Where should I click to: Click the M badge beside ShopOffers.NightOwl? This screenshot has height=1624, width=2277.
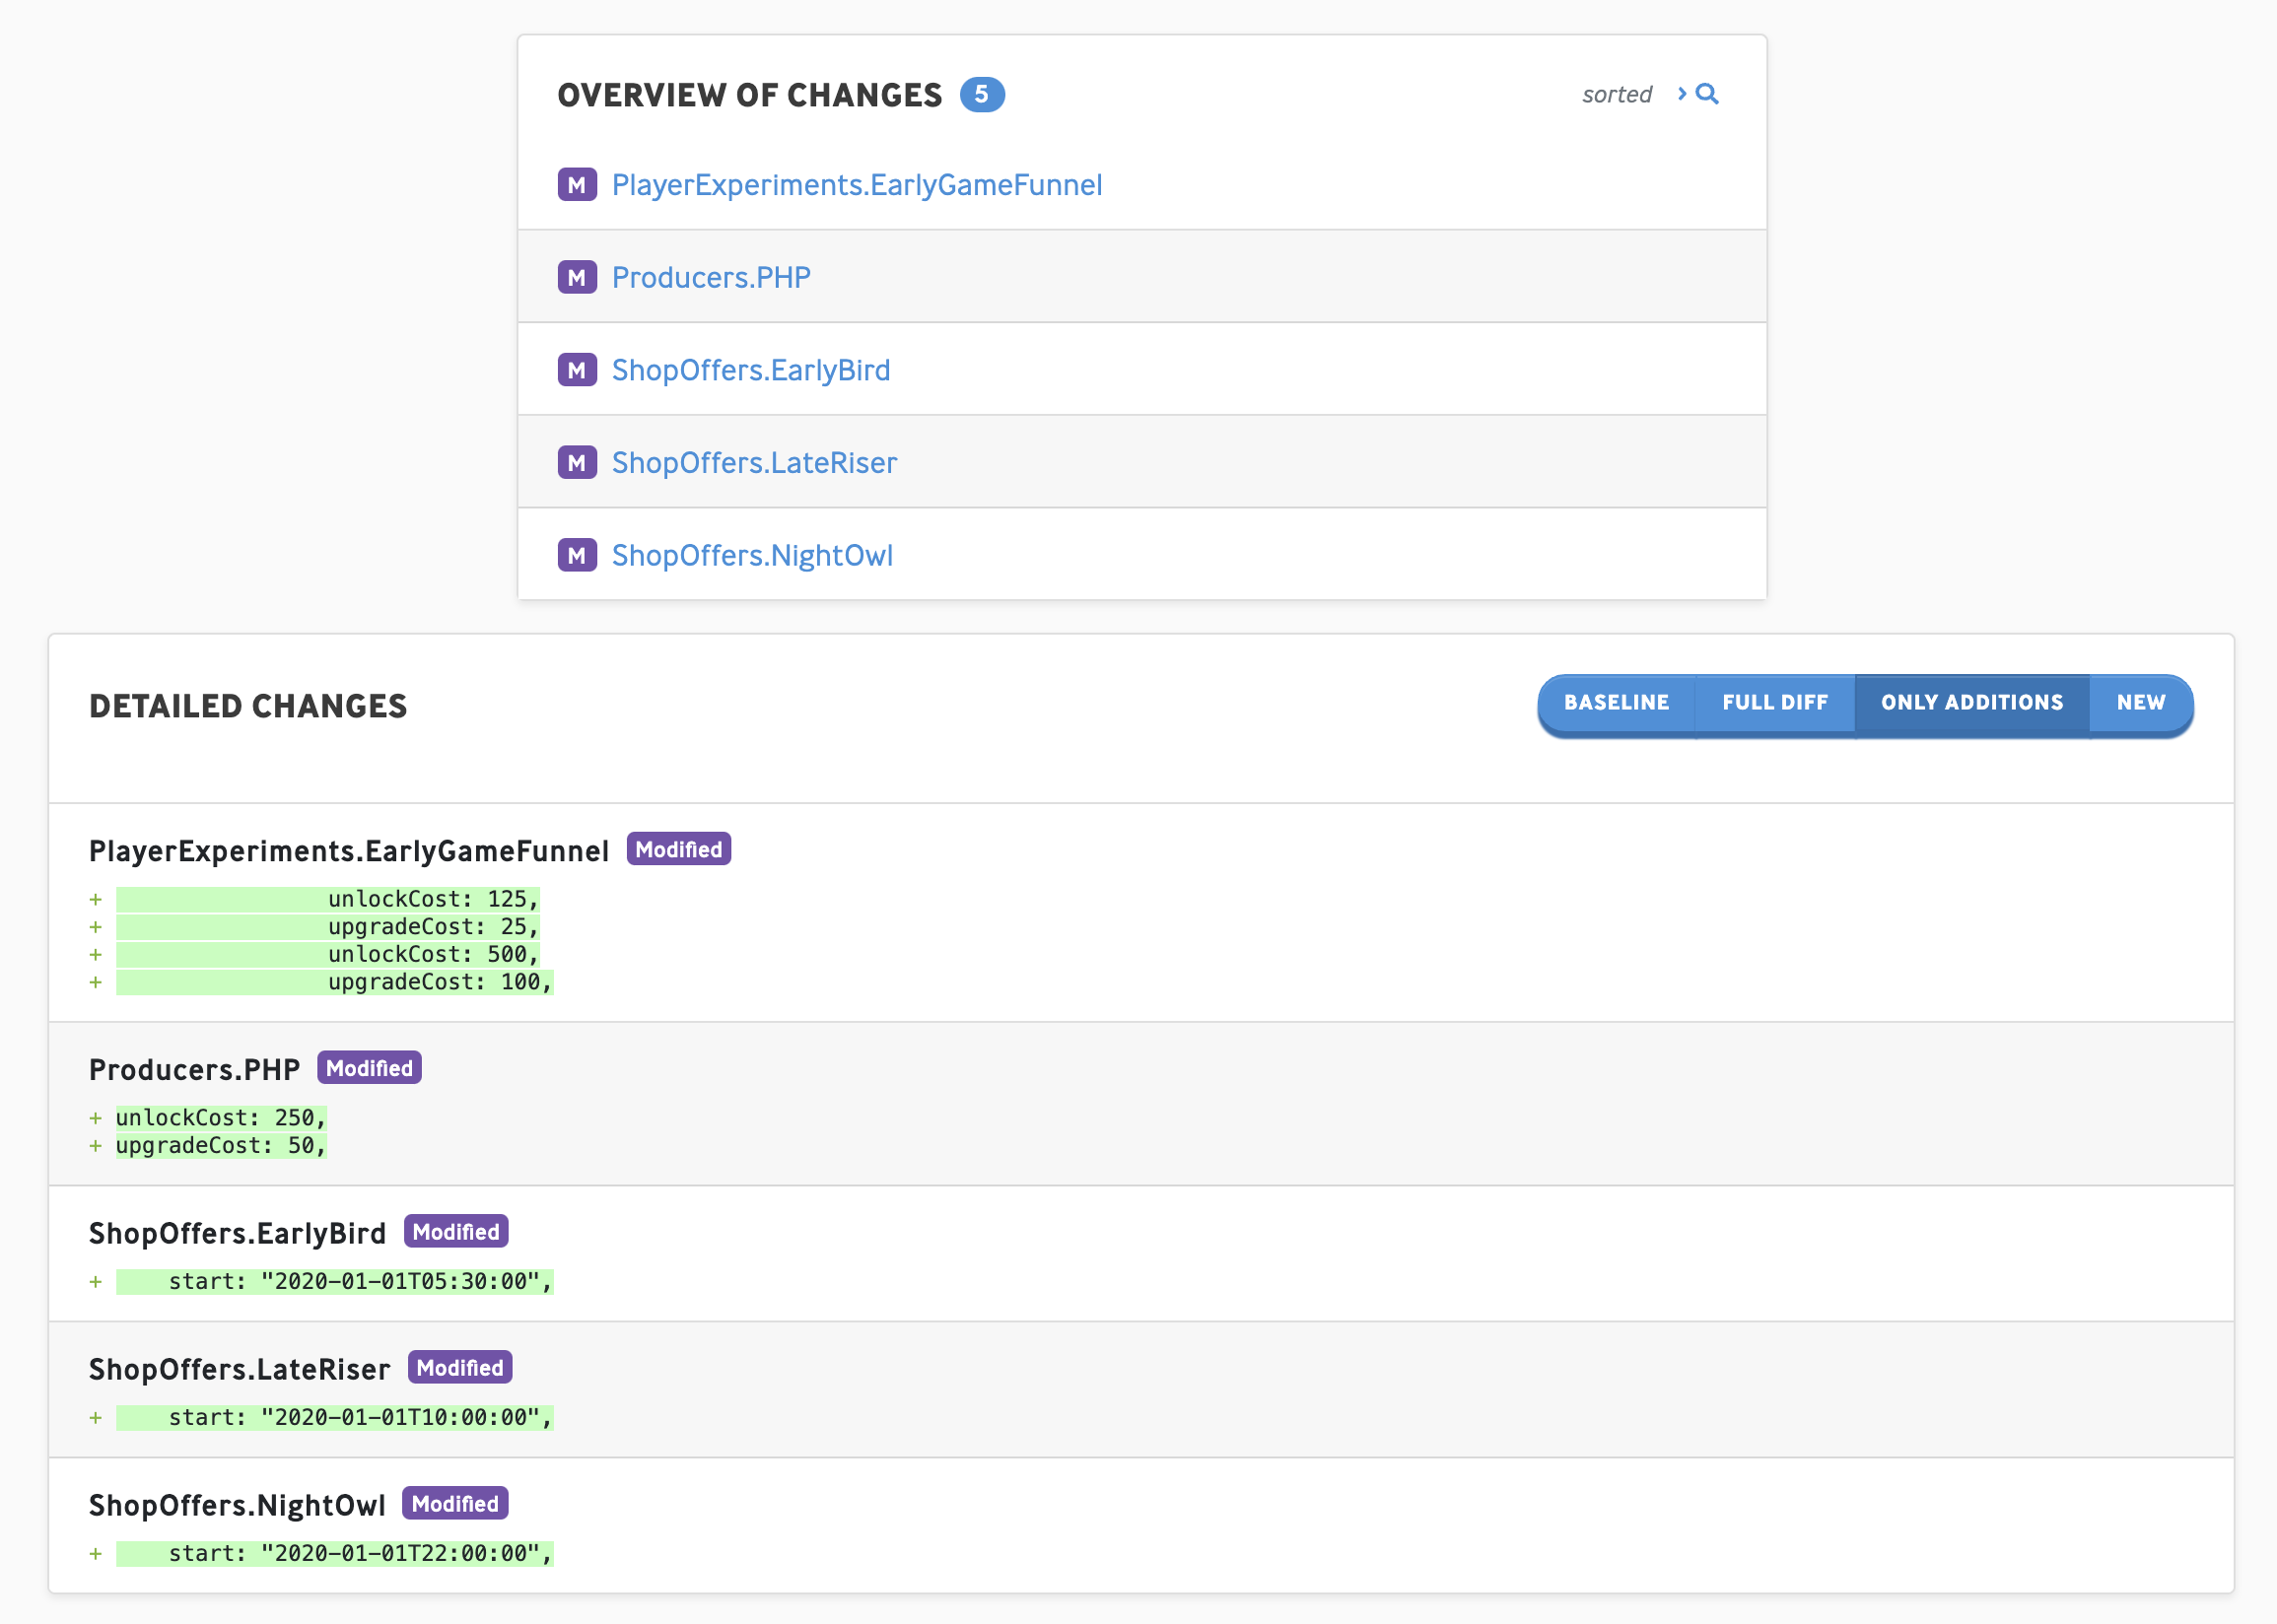[x=577, y=555]
